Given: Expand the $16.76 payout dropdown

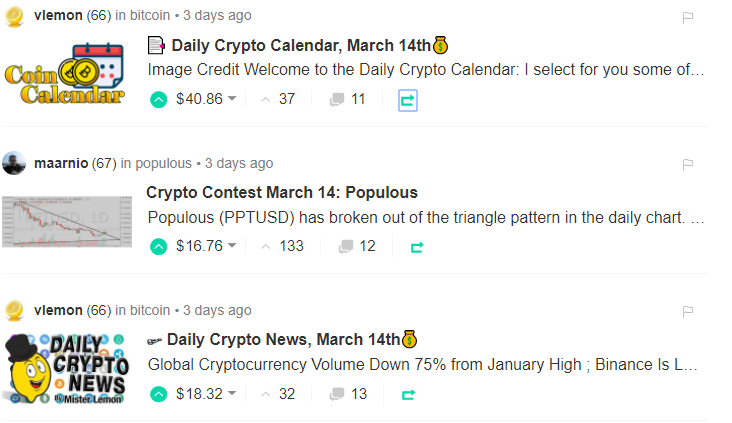Looking at the screenshot, I should [232, 246].
